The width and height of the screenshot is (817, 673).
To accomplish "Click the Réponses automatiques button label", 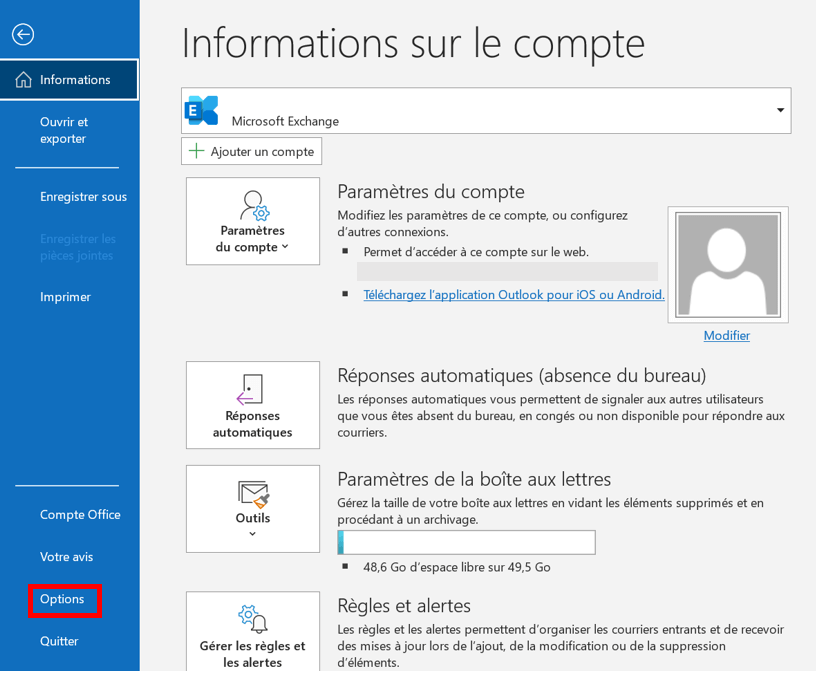I will [x=253, y=424].
